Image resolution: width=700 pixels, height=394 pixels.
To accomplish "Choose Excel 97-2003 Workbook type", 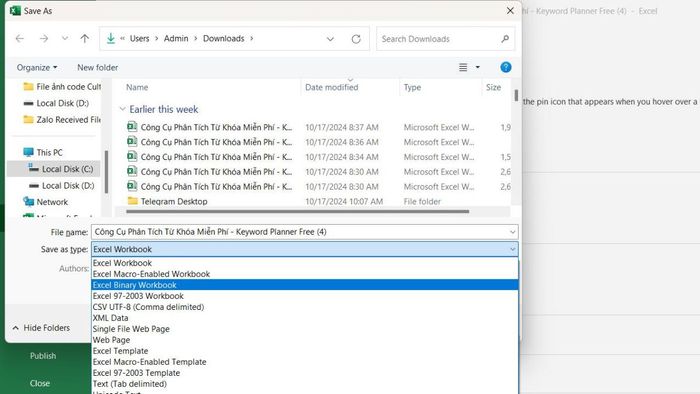I will (x=305, y=296).
